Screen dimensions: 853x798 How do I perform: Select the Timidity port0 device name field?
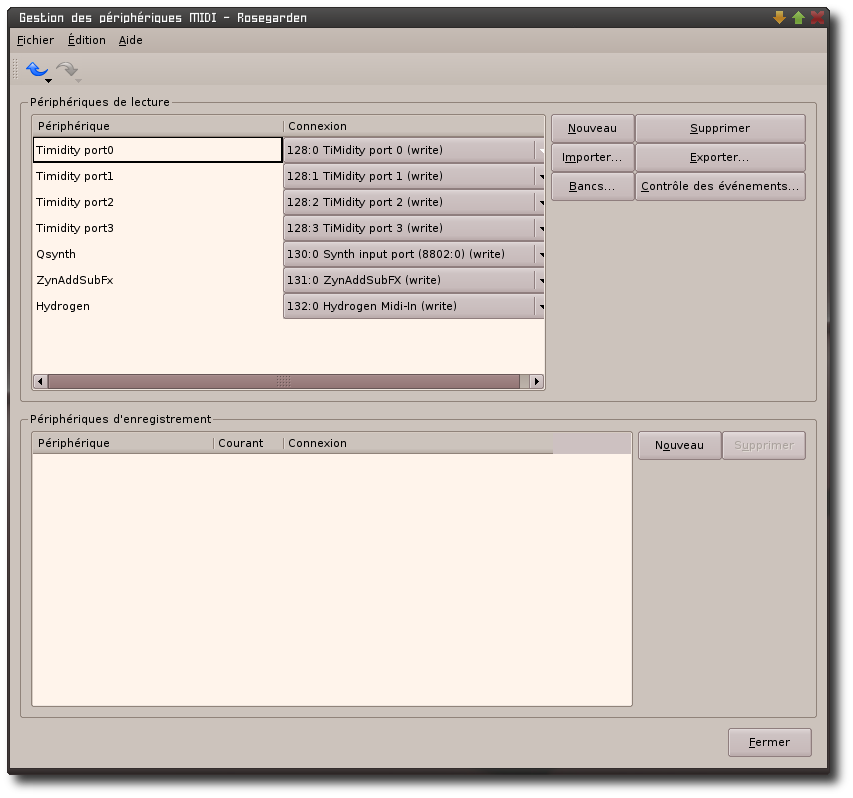158,150
